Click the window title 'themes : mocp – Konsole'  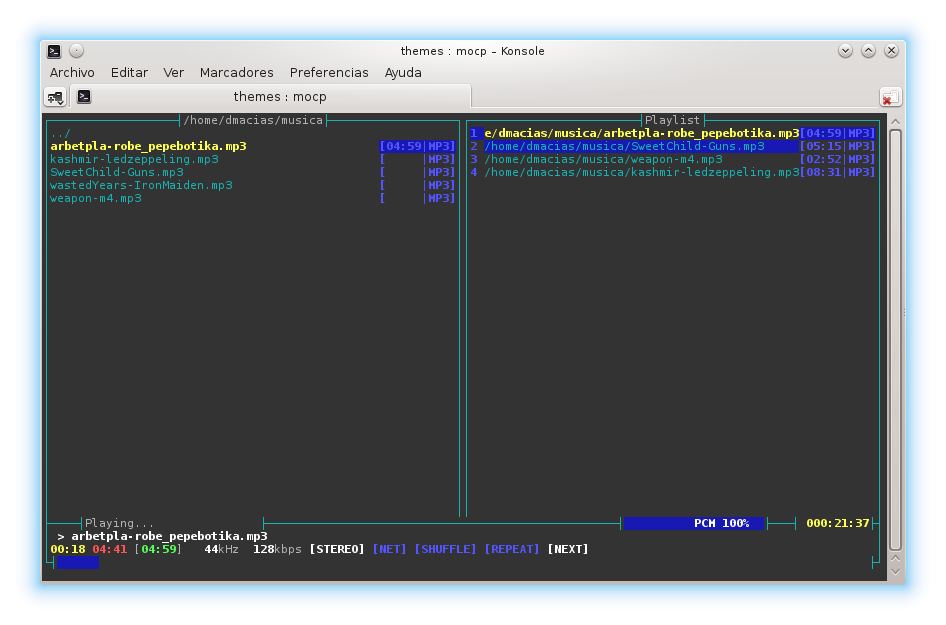coord(472,51)
